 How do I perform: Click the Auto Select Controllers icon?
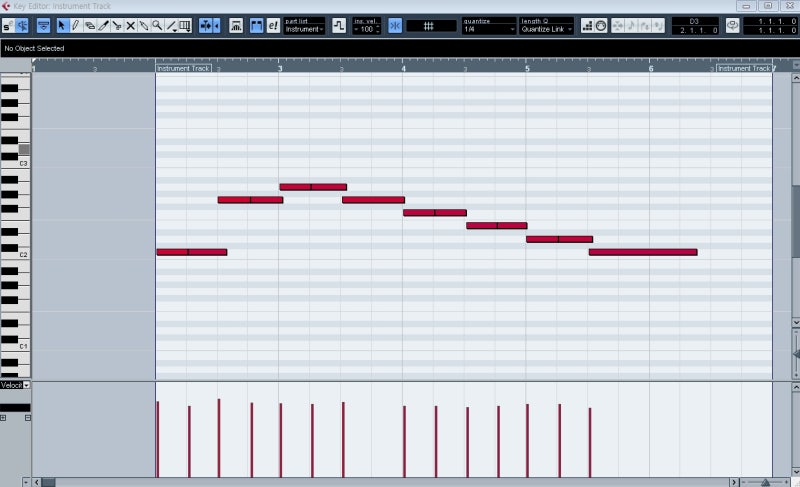click(x=236, y=25)
